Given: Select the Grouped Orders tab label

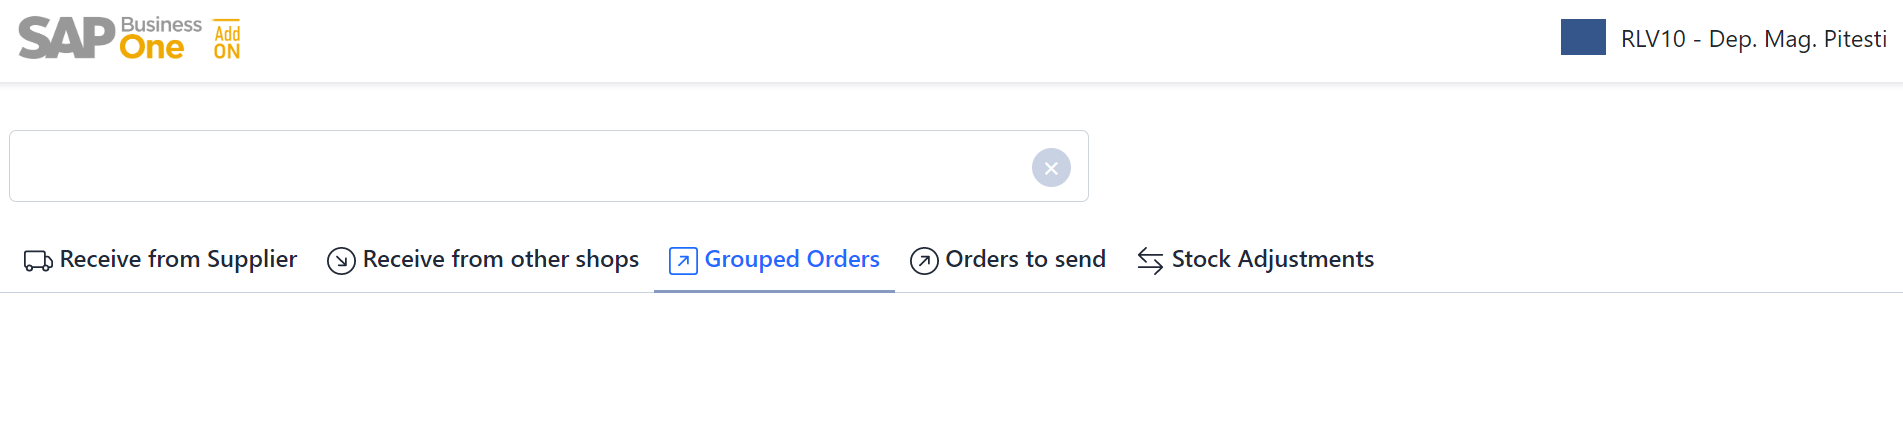Looking at the screenshot, I should point(792,259).
